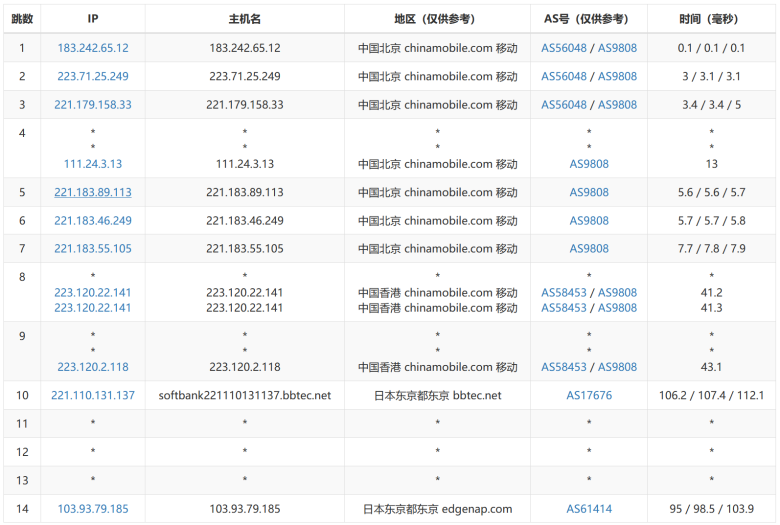Select hostname softbank221110131137.bbtec.net
The width and height of the screenshot is (780, 525).
(245, 395)
